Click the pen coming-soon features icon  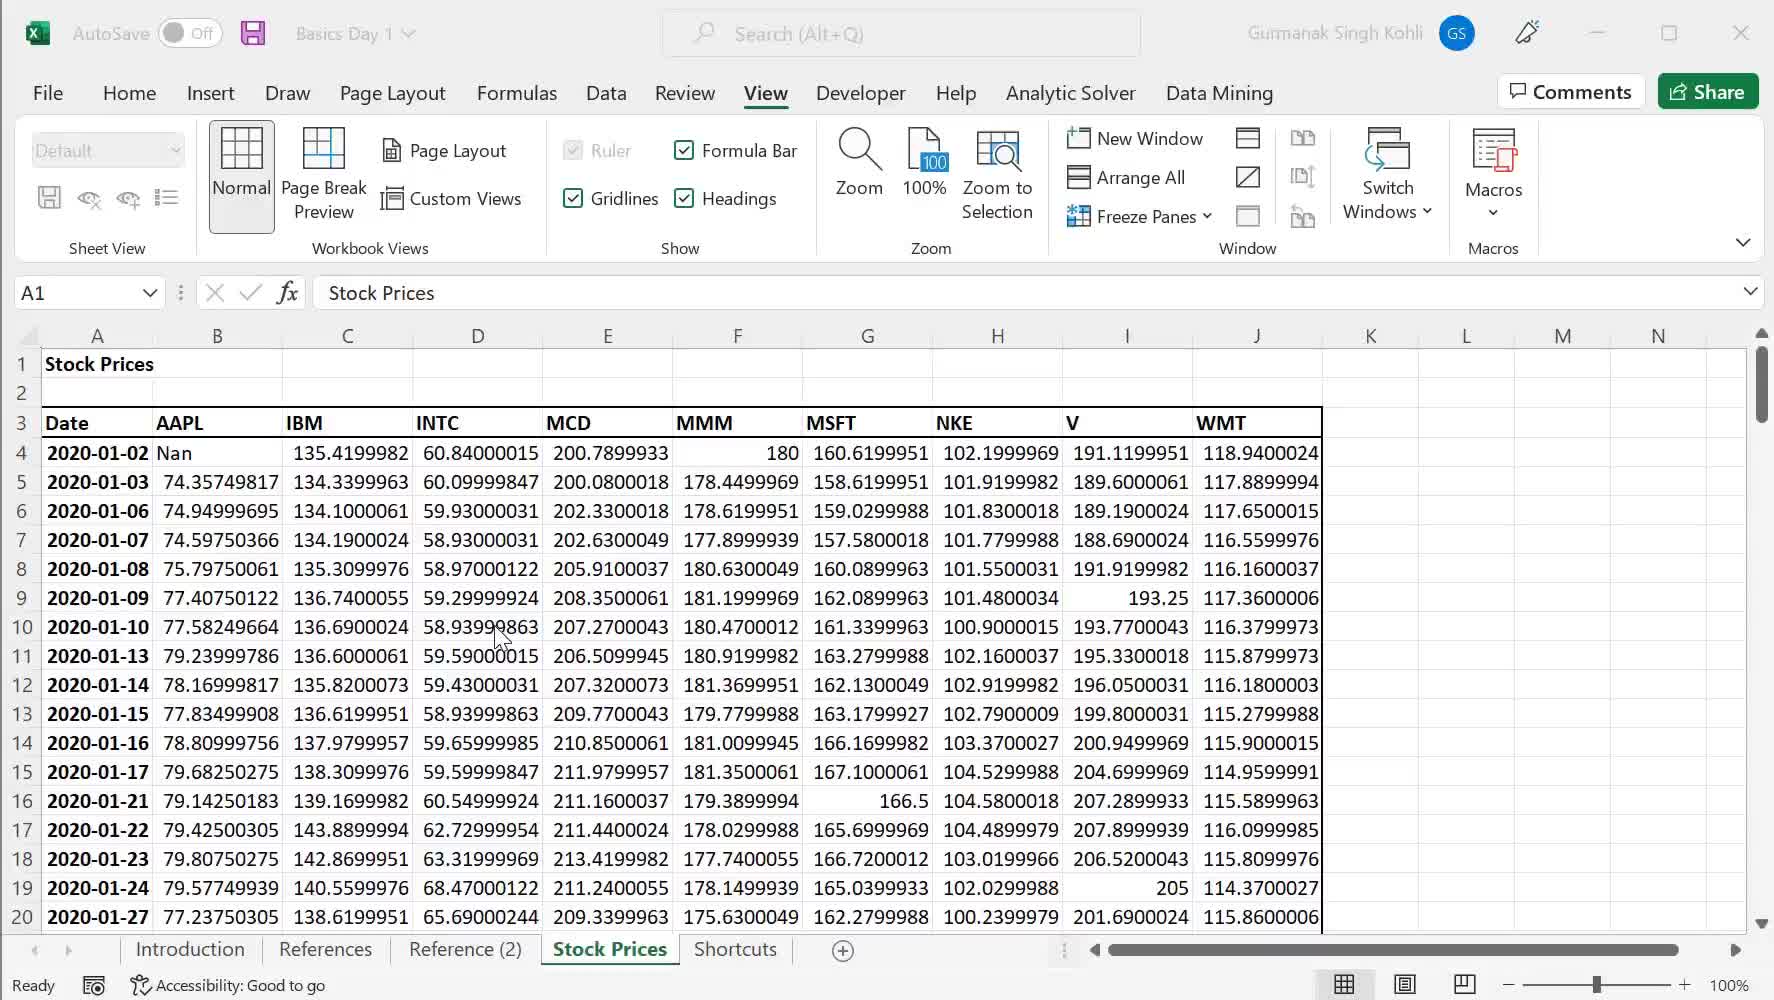(x=1527, y=33)
